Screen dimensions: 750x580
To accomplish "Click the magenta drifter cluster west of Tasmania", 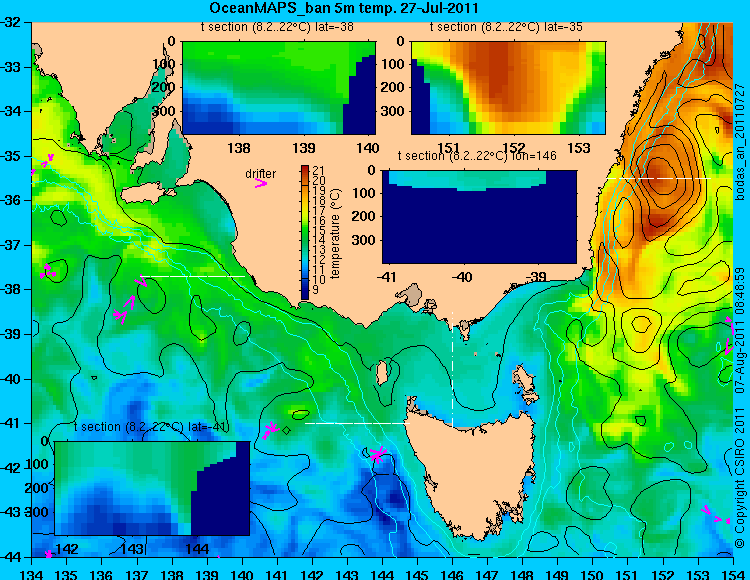I will 378,453.
